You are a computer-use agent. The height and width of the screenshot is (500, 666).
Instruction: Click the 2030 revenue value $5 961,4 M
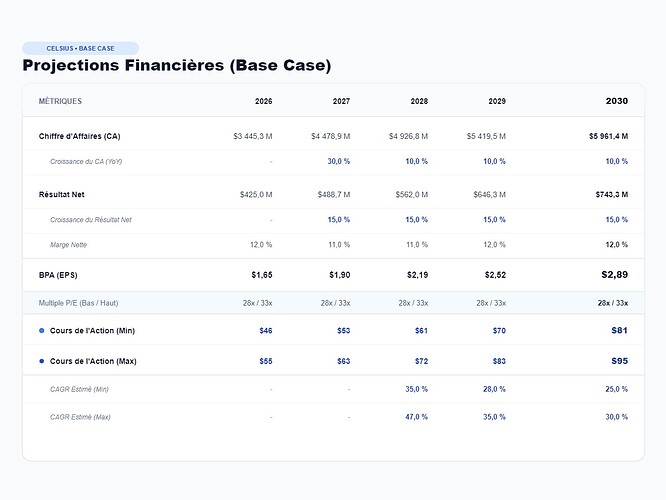(x=608, y=136)
